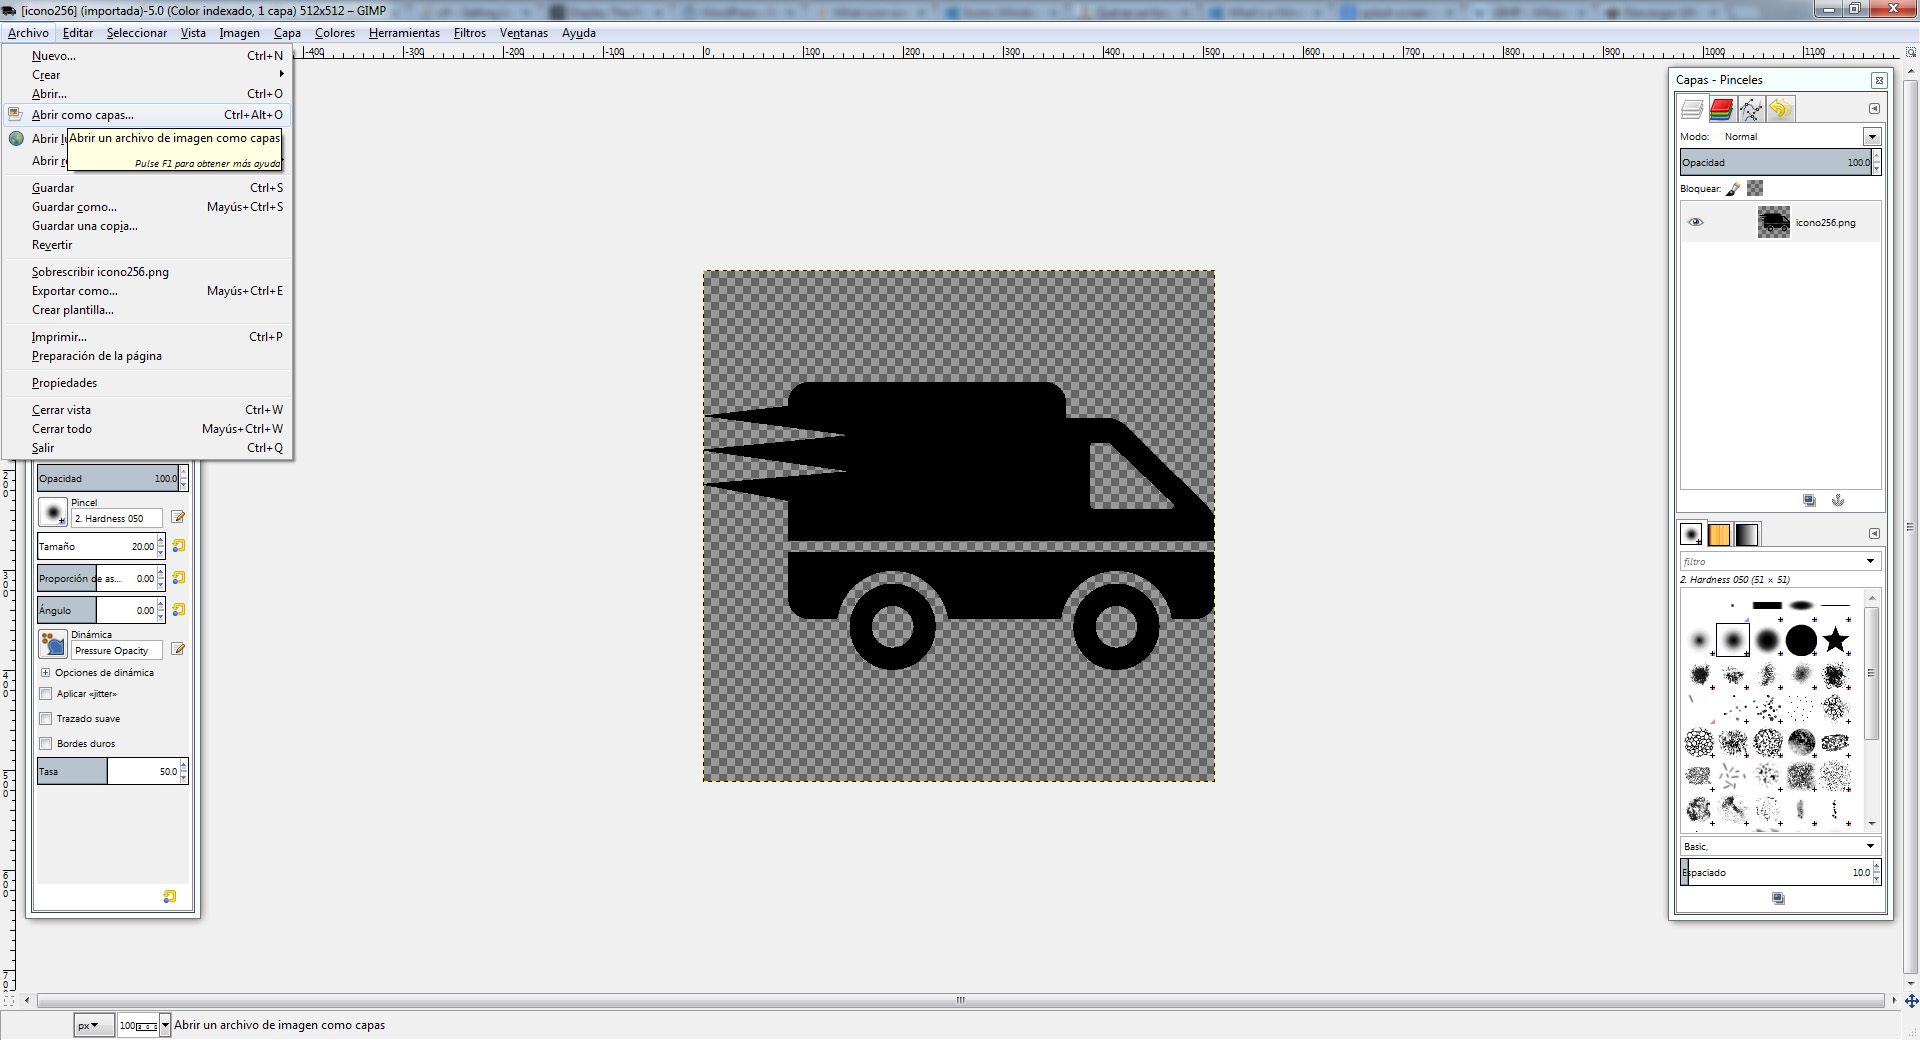The height and width of the screenshot is (1040, 1920).
Task: Click the edit-brush pencil icon next to Hardness 050
Action: tap(178, 517)
